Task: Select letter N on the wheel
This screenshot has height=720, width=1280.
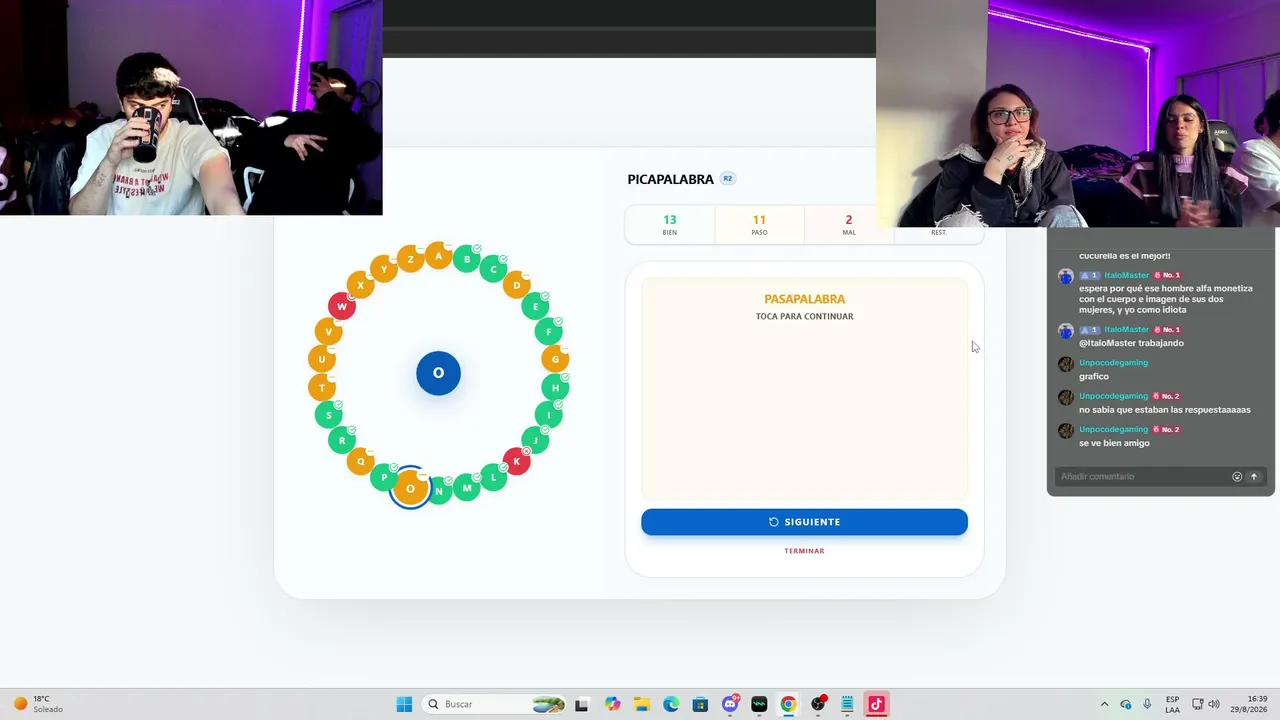Action: (438, 491)
